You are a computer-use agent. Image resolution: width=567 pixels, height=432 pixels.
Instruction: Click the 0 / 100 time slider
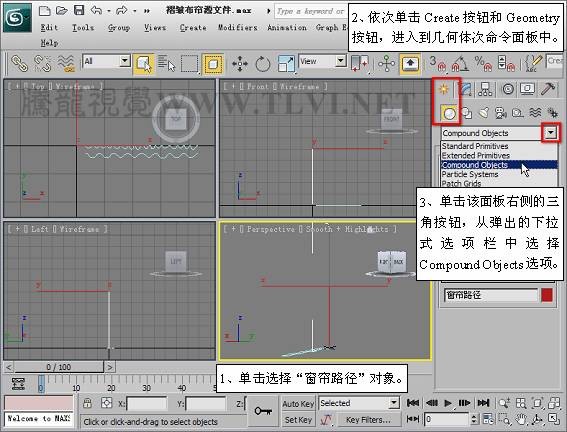point(59,367)
